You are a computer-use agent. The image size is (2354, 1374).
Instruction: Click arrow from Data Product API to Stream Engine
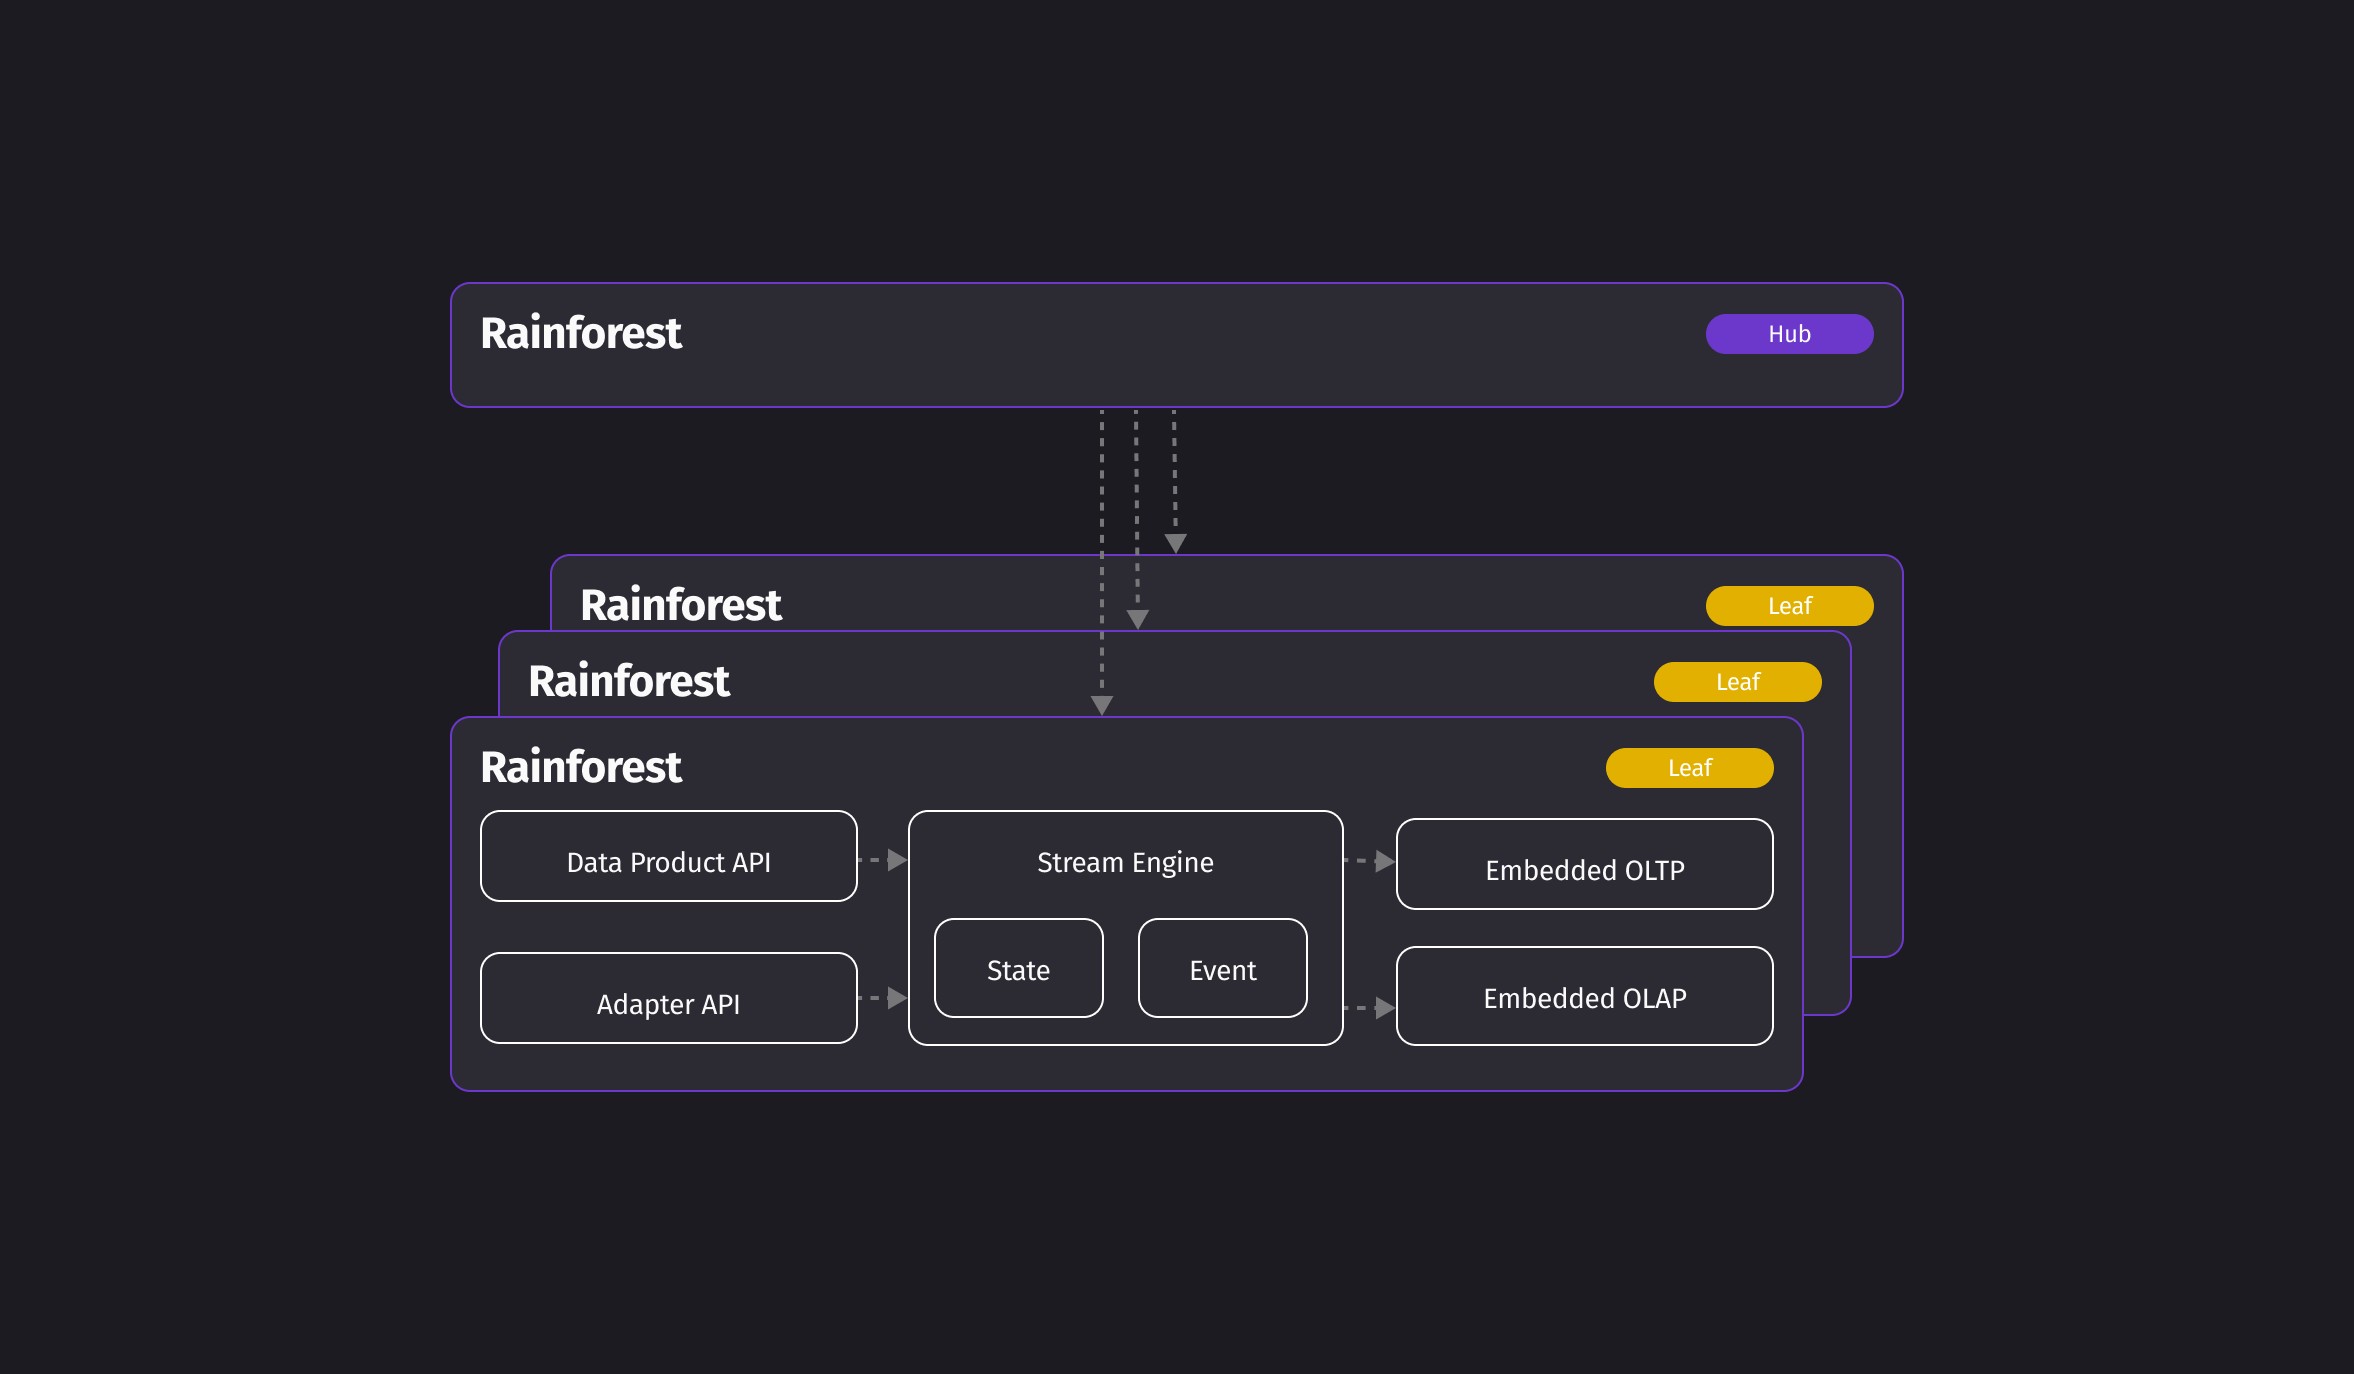(883, 860)
